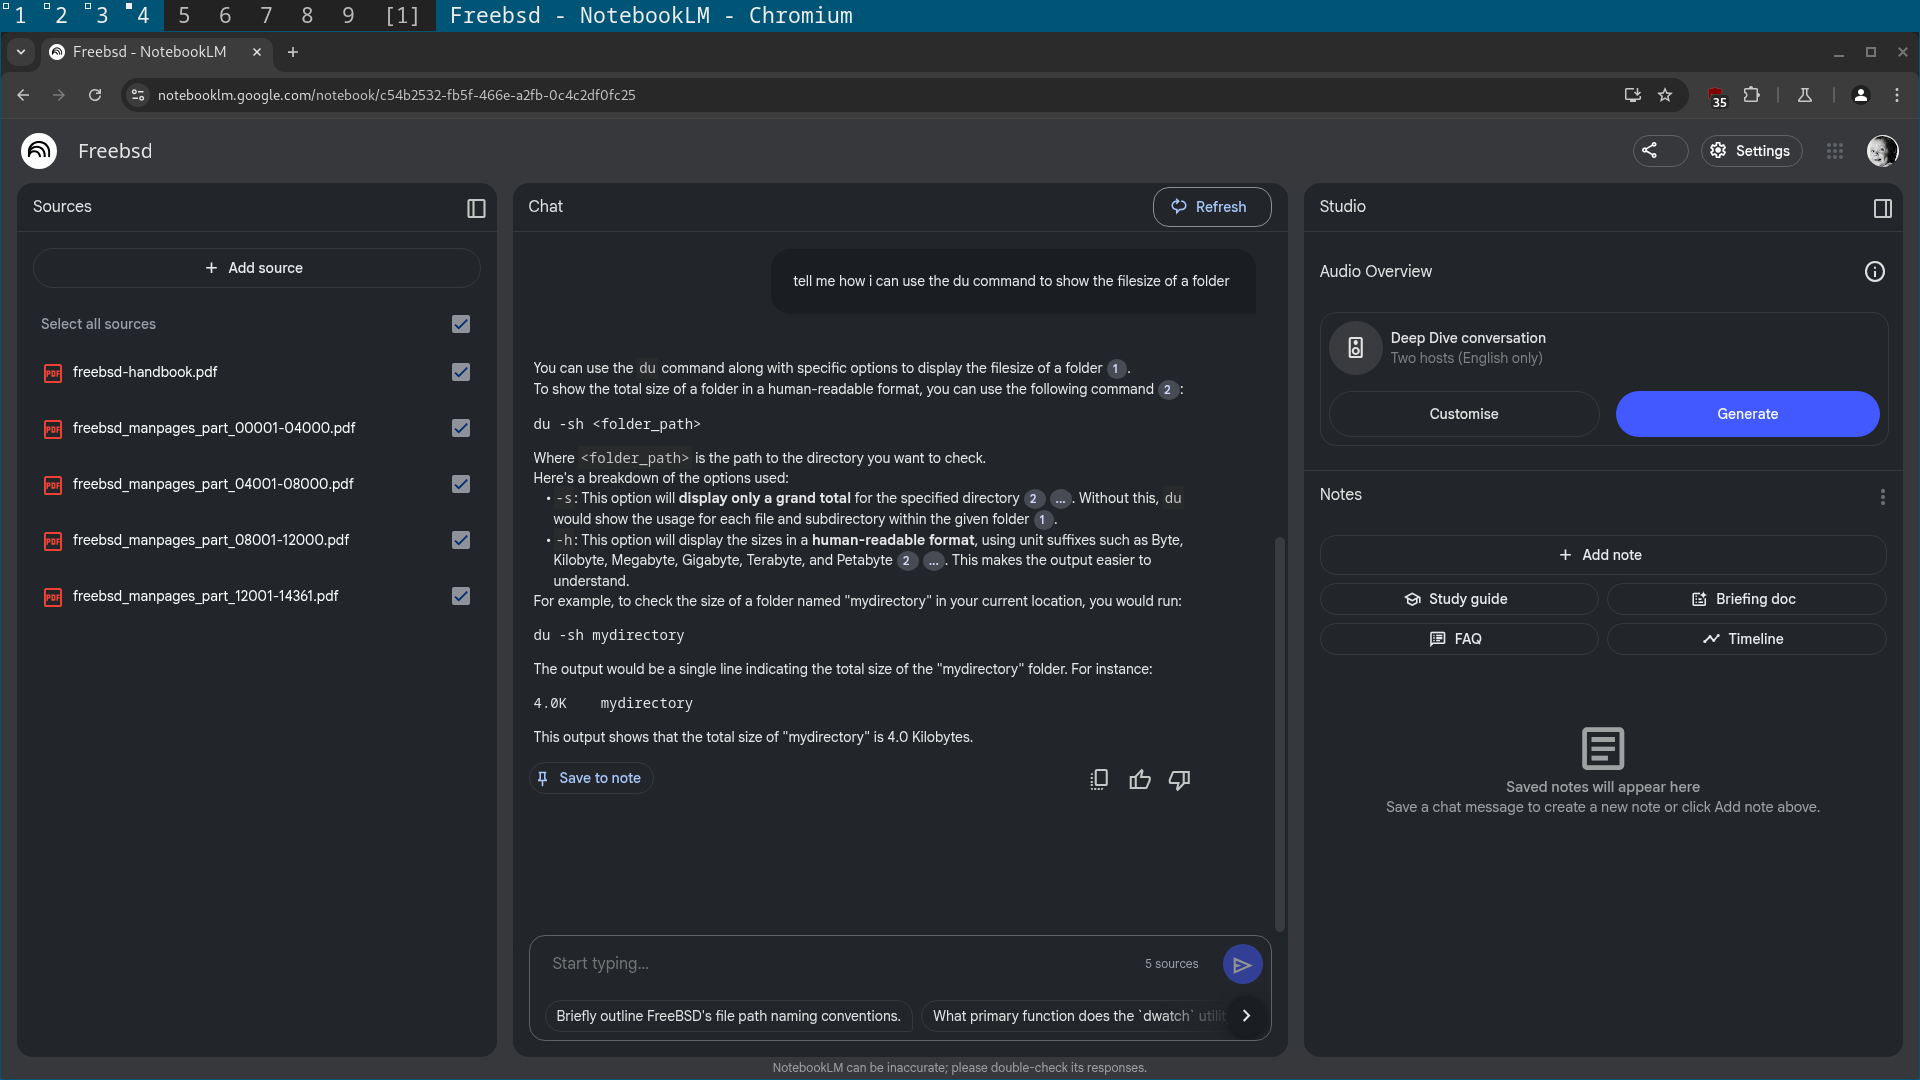The image size is (1920, 1080).
Task: Show more suggested questions chevron
Action: pos(1246,1015)
